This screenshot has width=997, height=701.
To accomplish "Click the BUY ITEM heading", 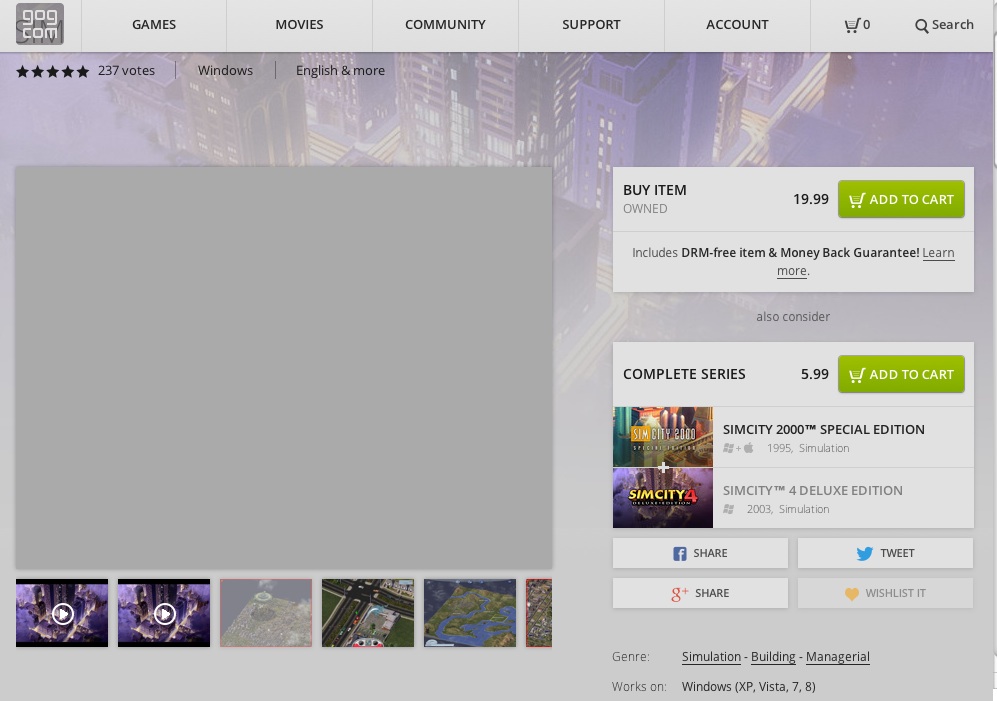I will coord(655,190).
